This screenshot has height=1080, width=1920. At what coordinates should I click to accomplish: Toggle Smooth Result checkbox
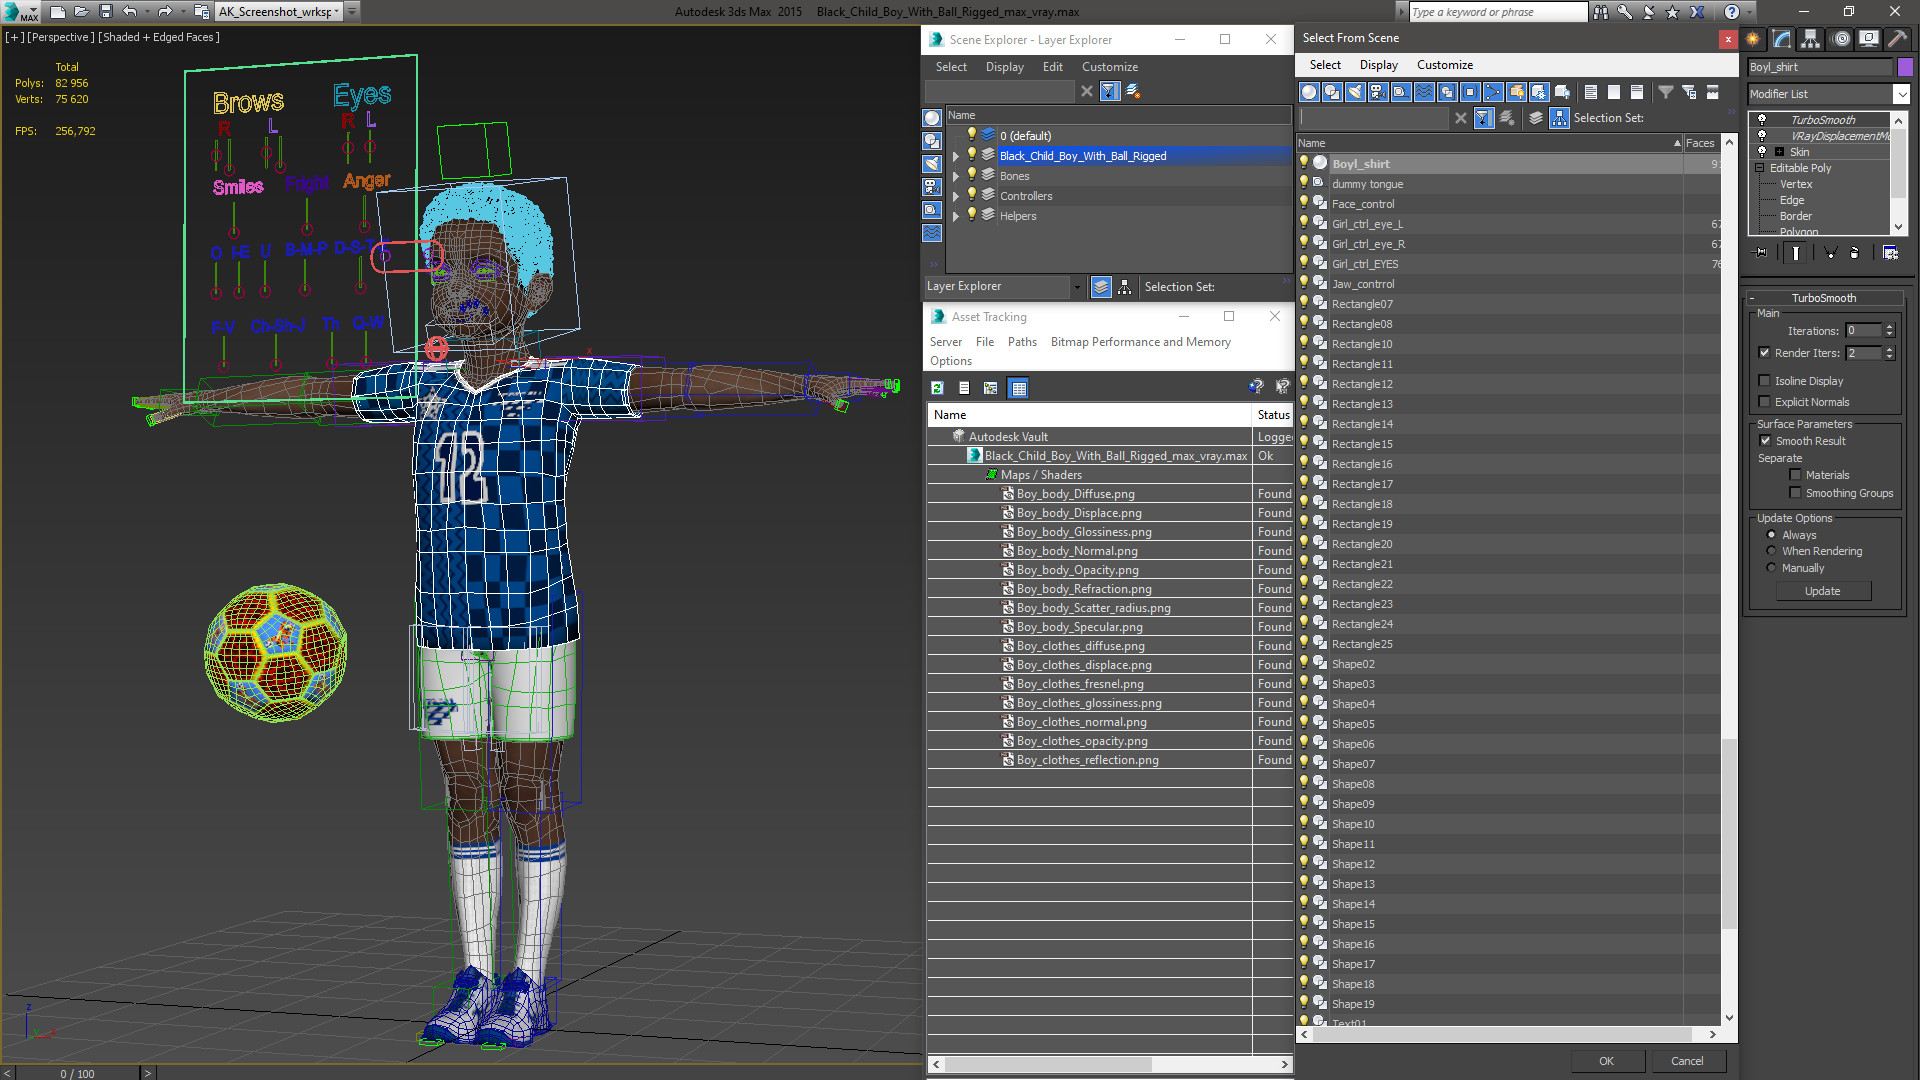[1765, 441]
